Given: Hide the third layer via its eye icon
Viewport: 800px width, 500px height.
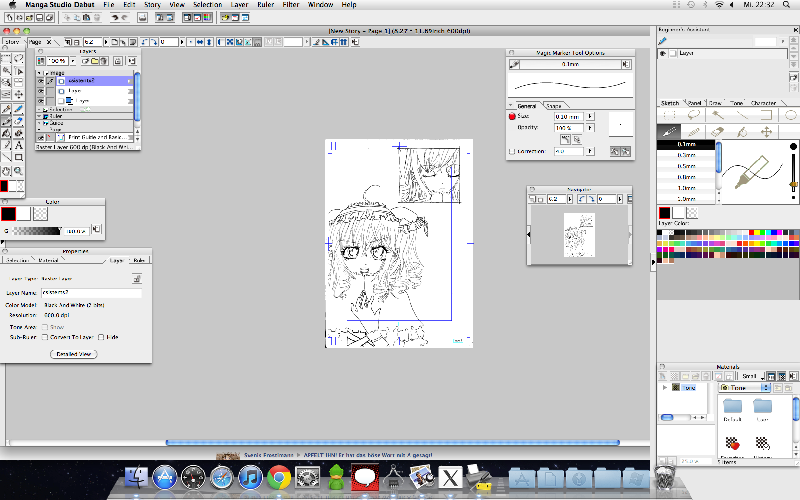Looking at the screenshot, I should (x=40, y=101).
